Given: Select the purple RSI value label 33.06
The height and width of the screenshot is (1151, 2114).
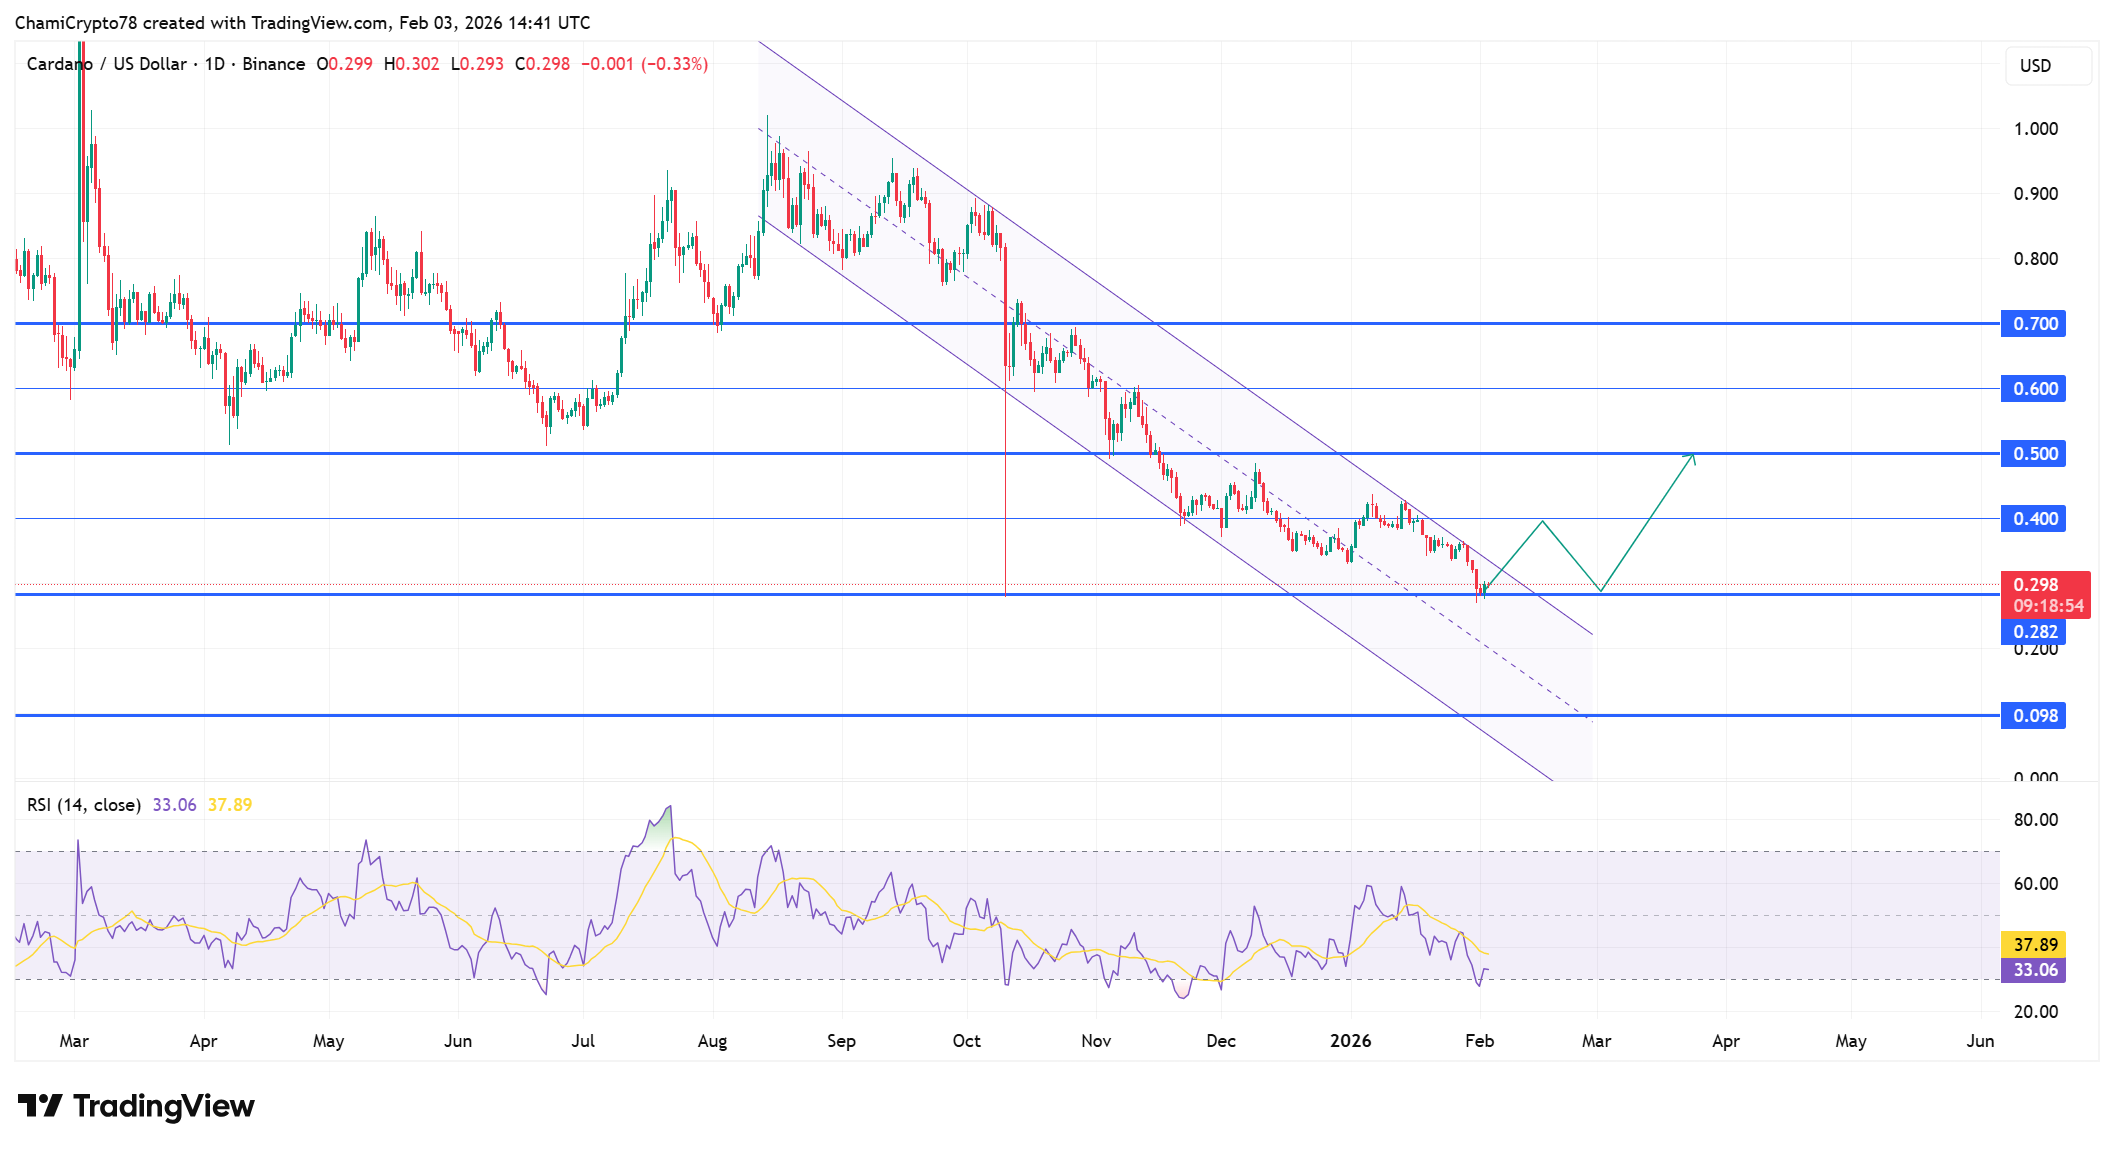Looking at the screenshot, I should click(x=2034, y=969).
